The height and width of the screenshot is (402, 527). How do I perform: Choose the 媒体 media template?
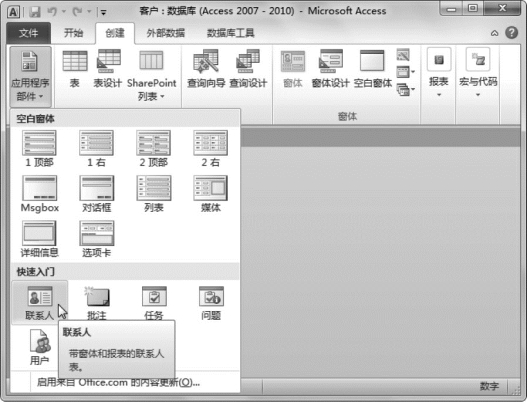pyautogui.click(x=210, y=194)
